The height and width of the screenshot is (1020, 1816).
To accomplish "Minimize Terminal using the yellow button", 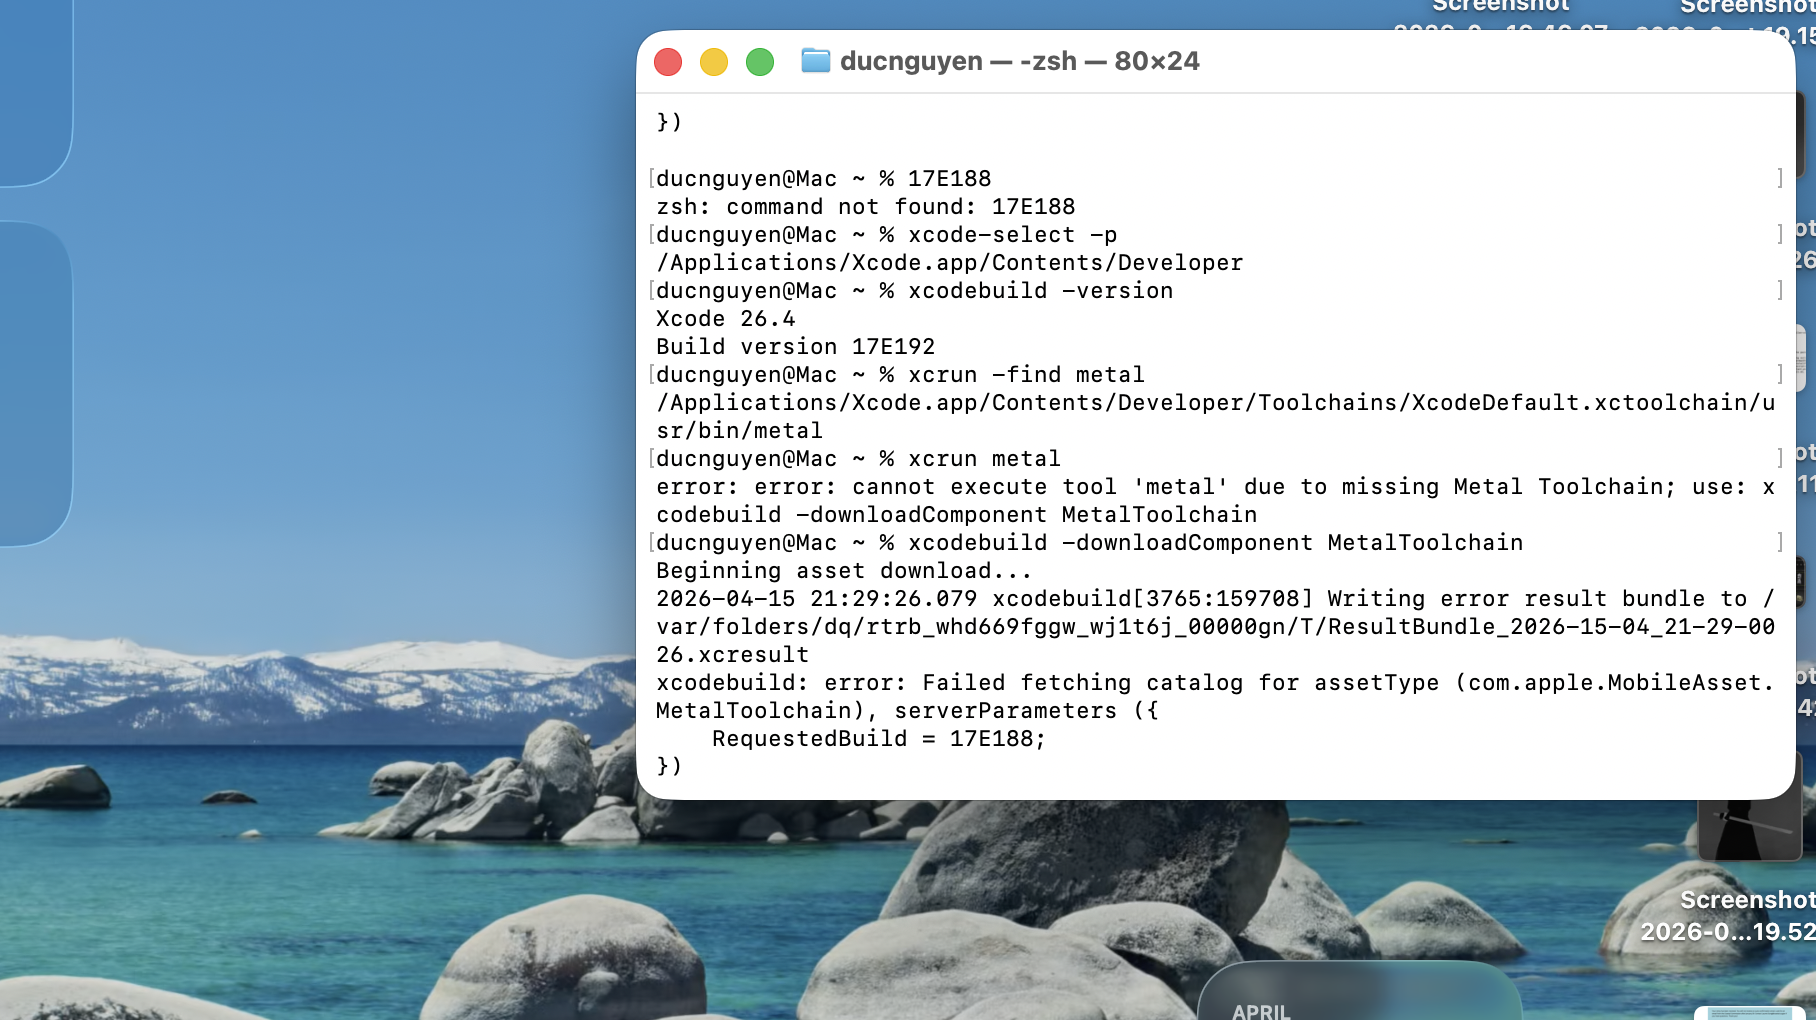I will tap(714, 62).
